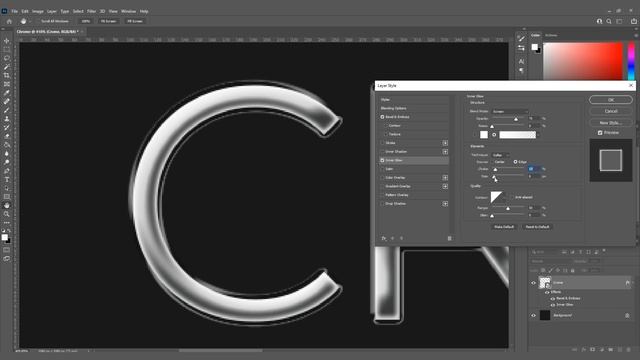Add another Drop Shadow with plus button

(445, 204)
